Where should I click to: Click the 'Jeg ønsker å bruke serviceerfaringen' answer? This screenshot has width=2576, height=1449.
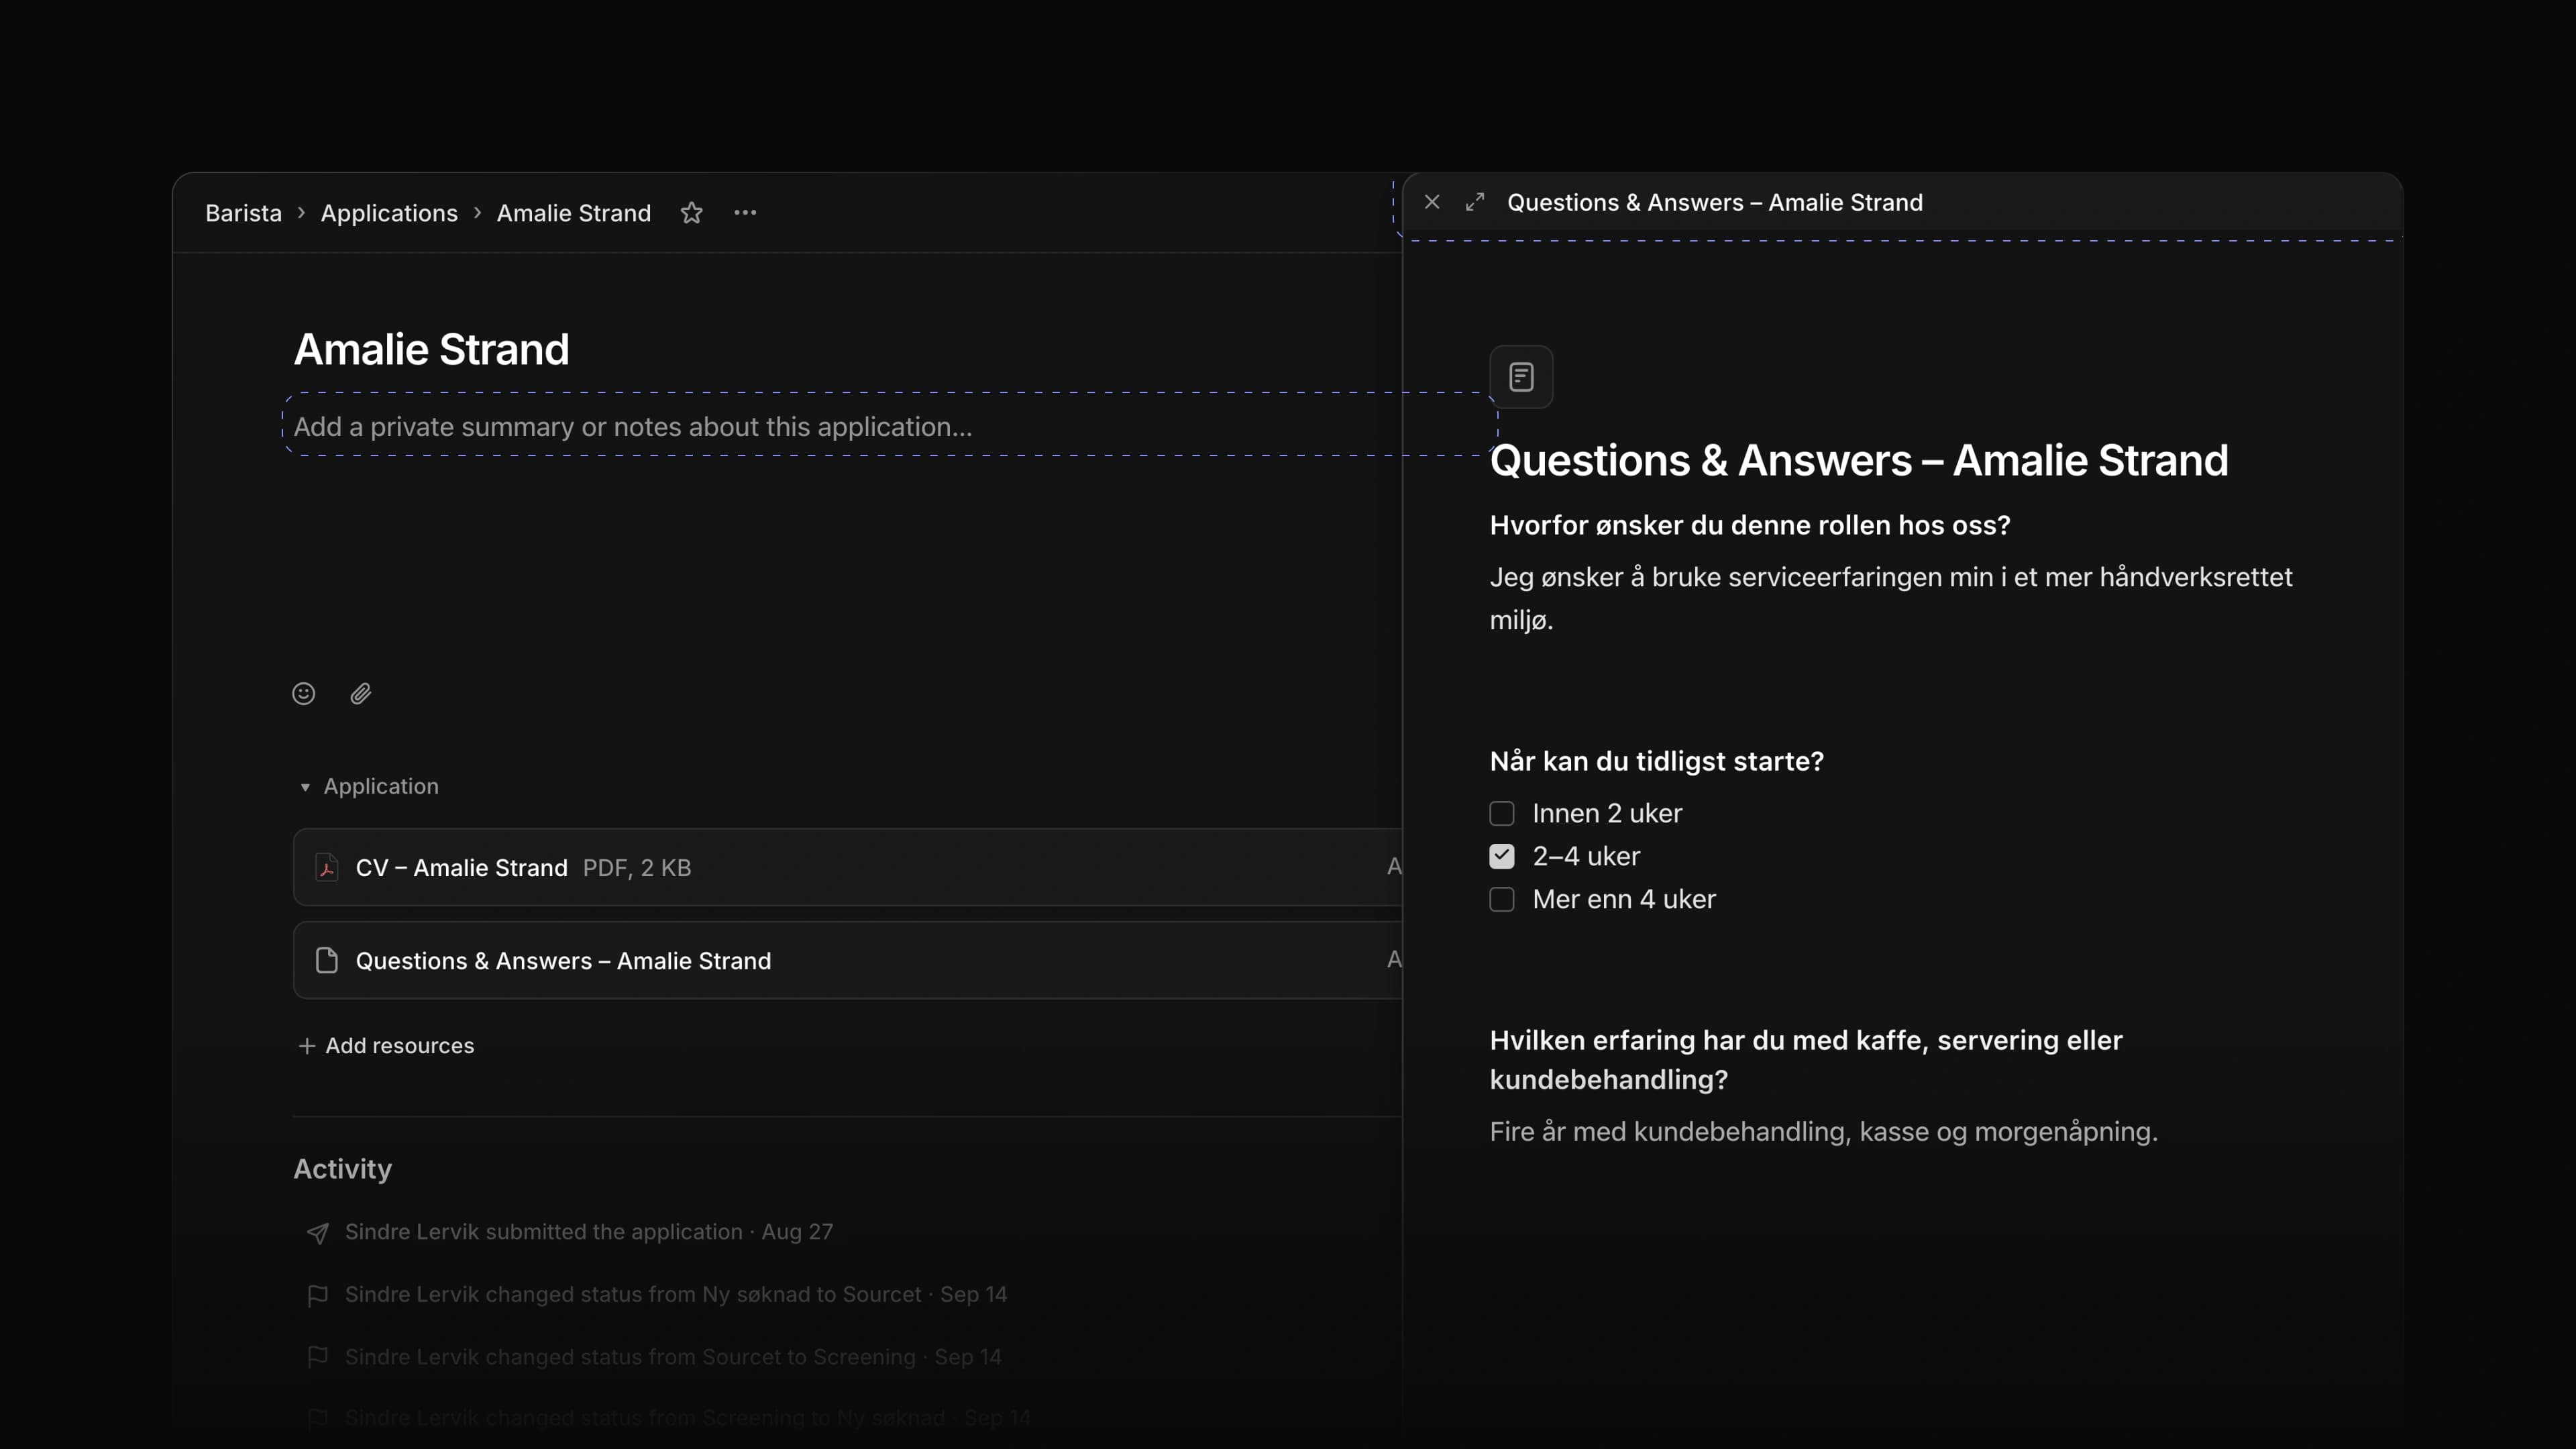pos(1891,598)
